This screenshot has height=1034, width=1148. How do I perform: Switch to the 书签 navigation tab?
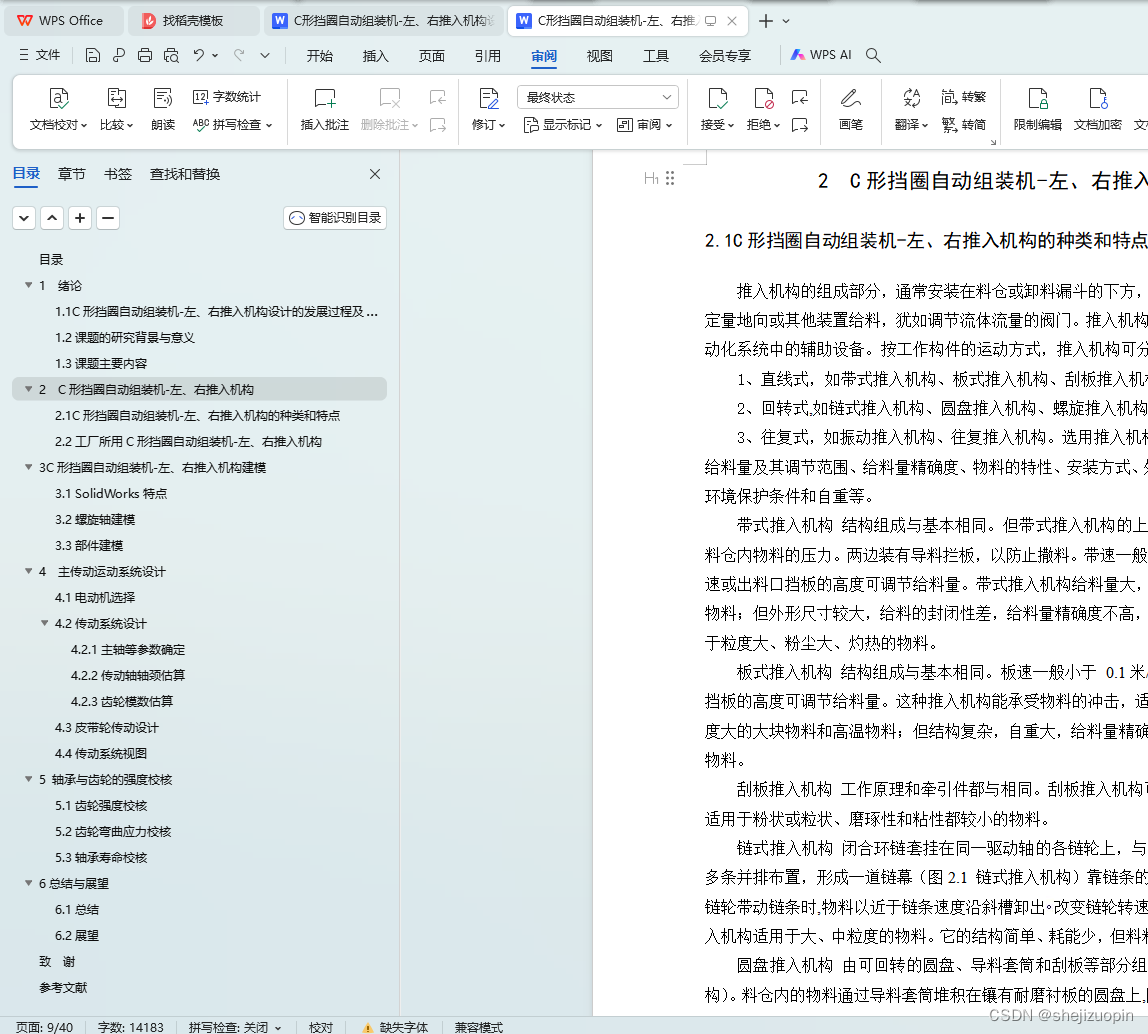[x=118, y=174]
